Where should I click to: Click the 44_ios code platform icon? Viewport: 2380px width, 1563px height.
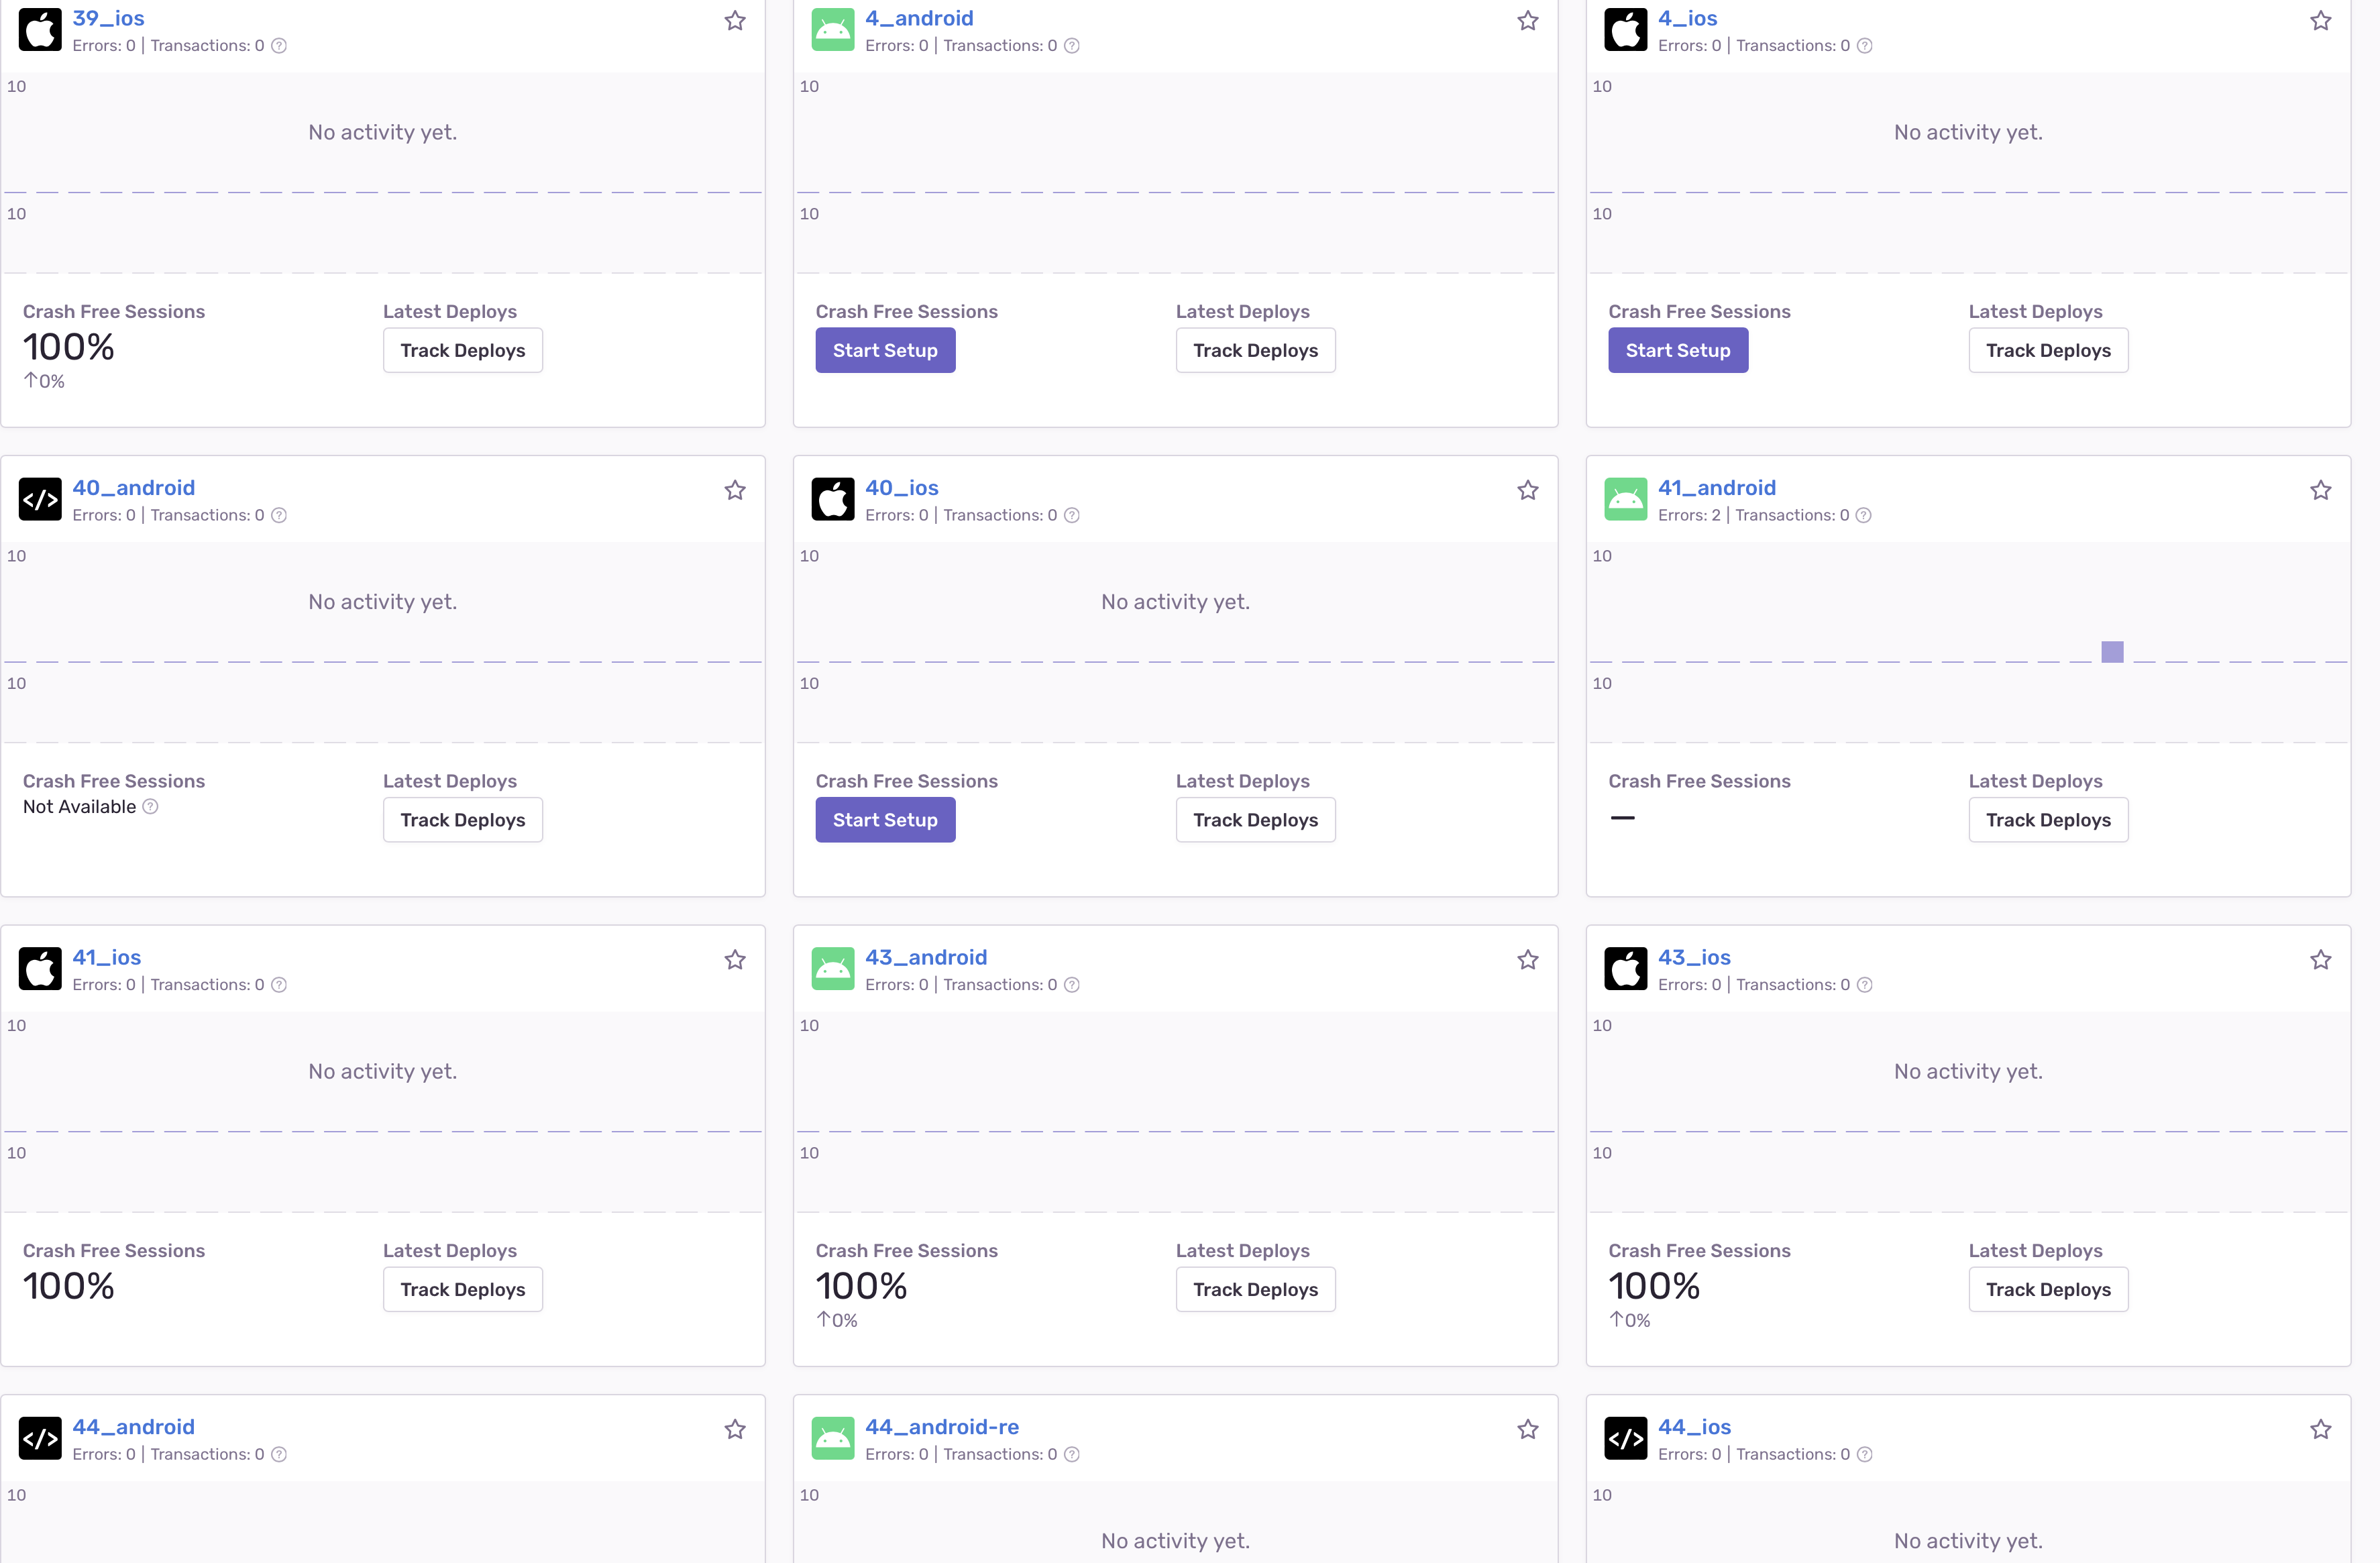pyautogui.click(x=1625, y=1438)
